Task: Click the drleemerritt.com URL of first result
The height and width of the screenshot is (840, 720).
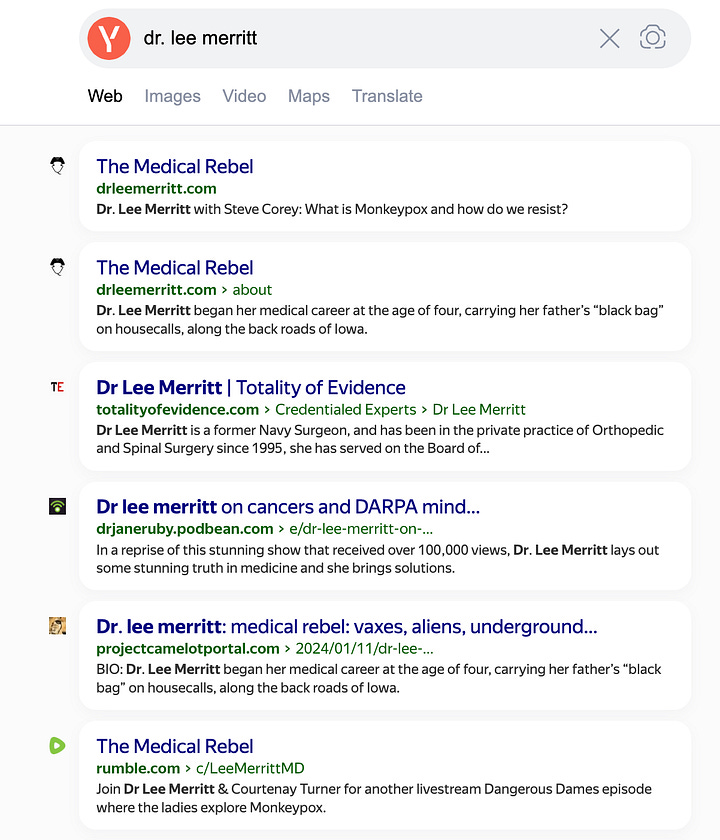Action: [156, 189]
